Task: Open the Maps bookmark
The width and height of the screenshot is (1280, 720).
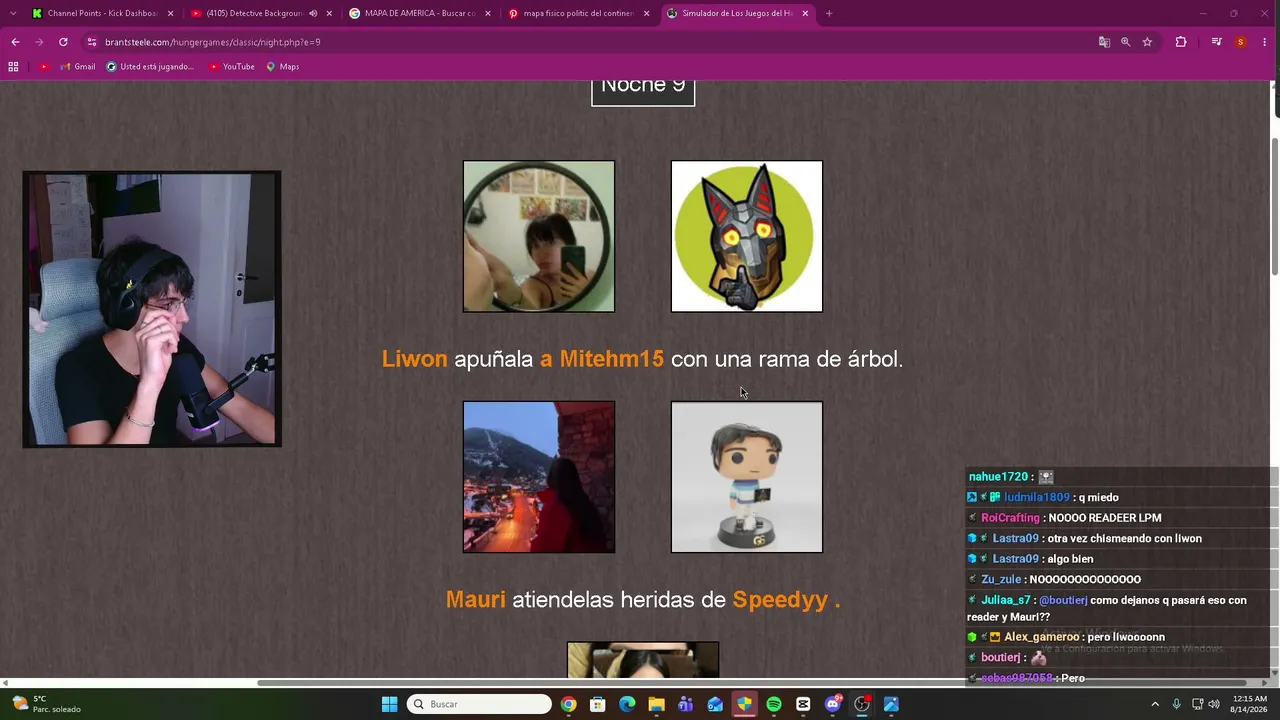Action: pyautogui.click(x=282, y=67)
